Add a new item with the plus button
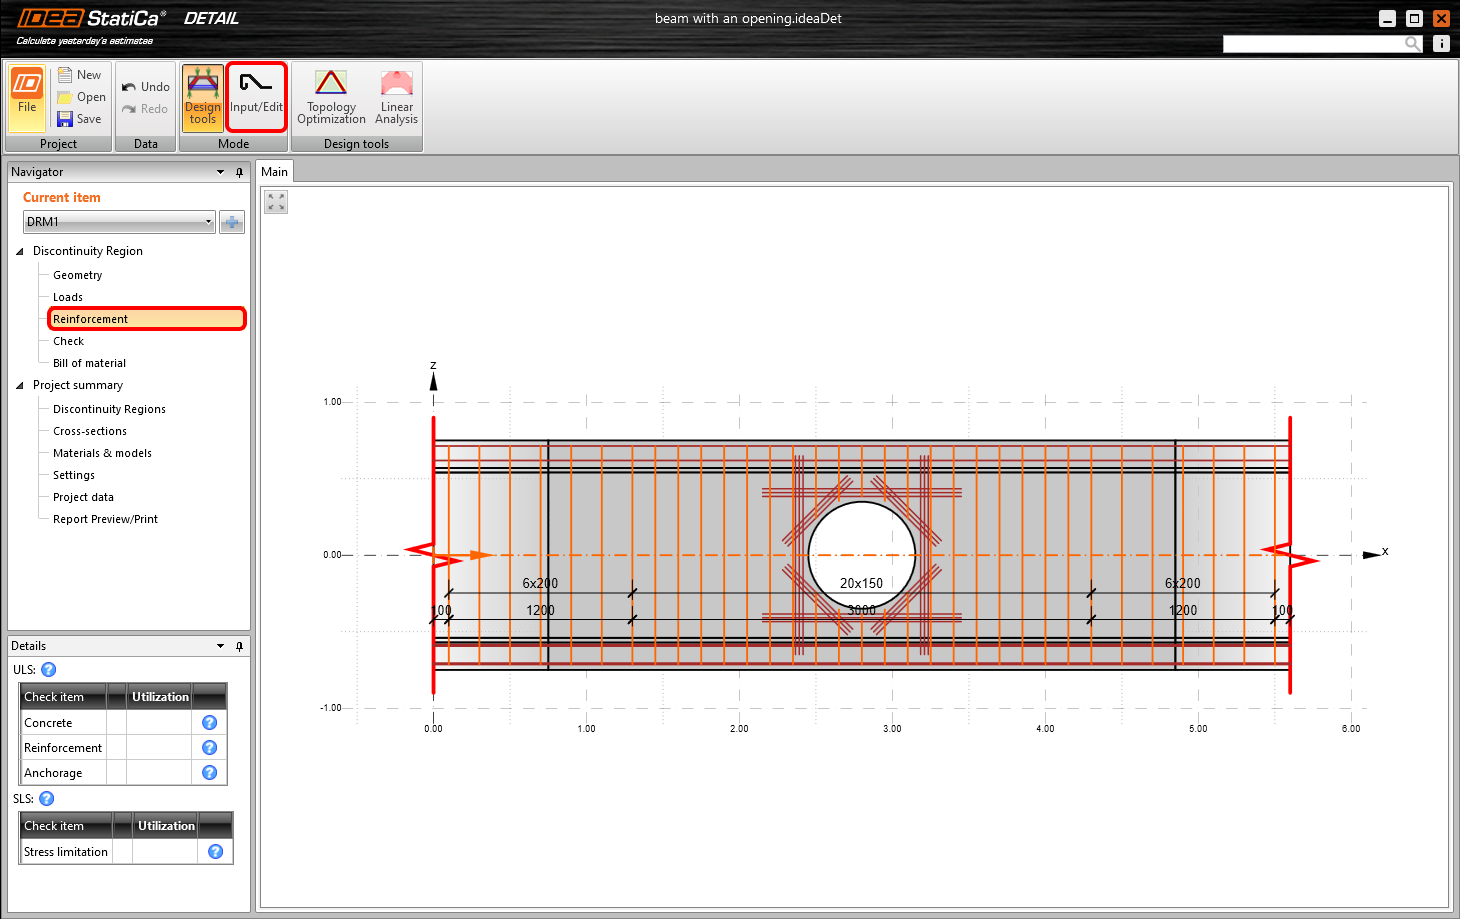The height and width of the screenshot is (919, 1460). pyautogui.click(x=231, y=221)
